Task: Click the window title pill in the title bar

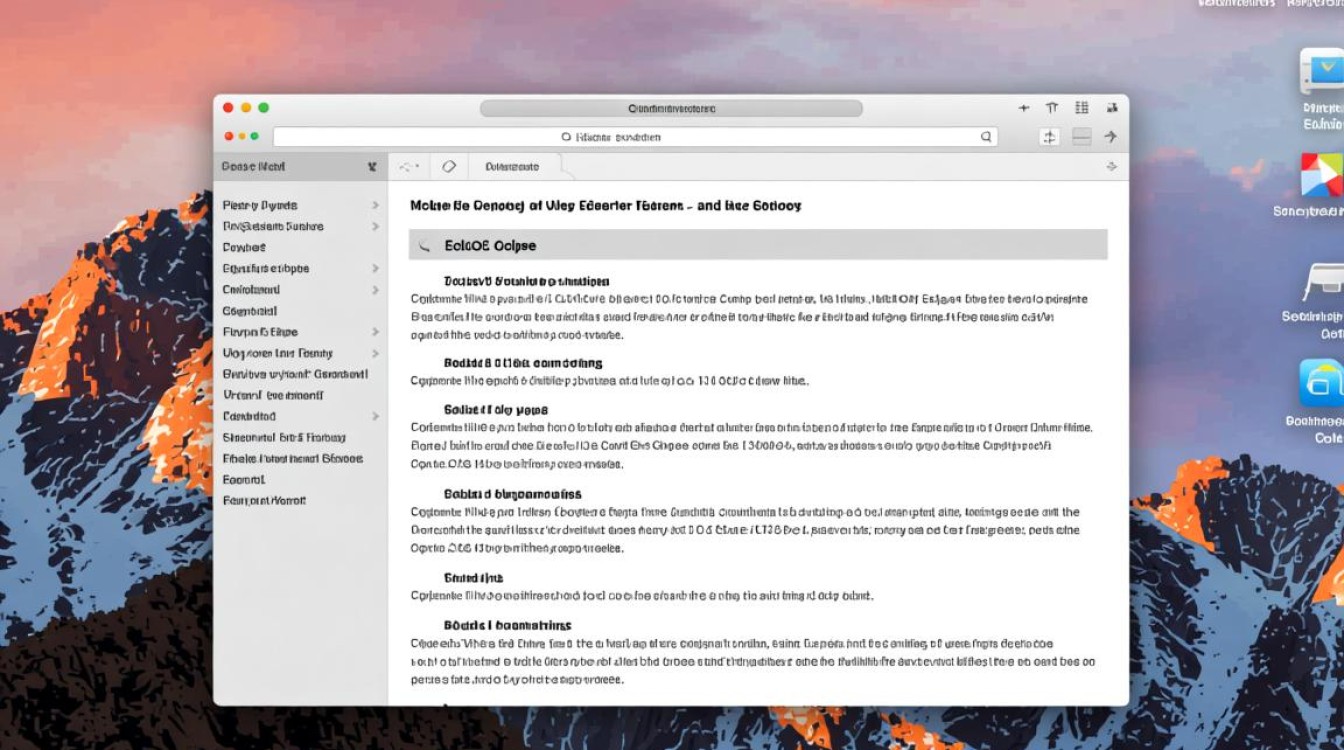Action: (x=671, y=108)
